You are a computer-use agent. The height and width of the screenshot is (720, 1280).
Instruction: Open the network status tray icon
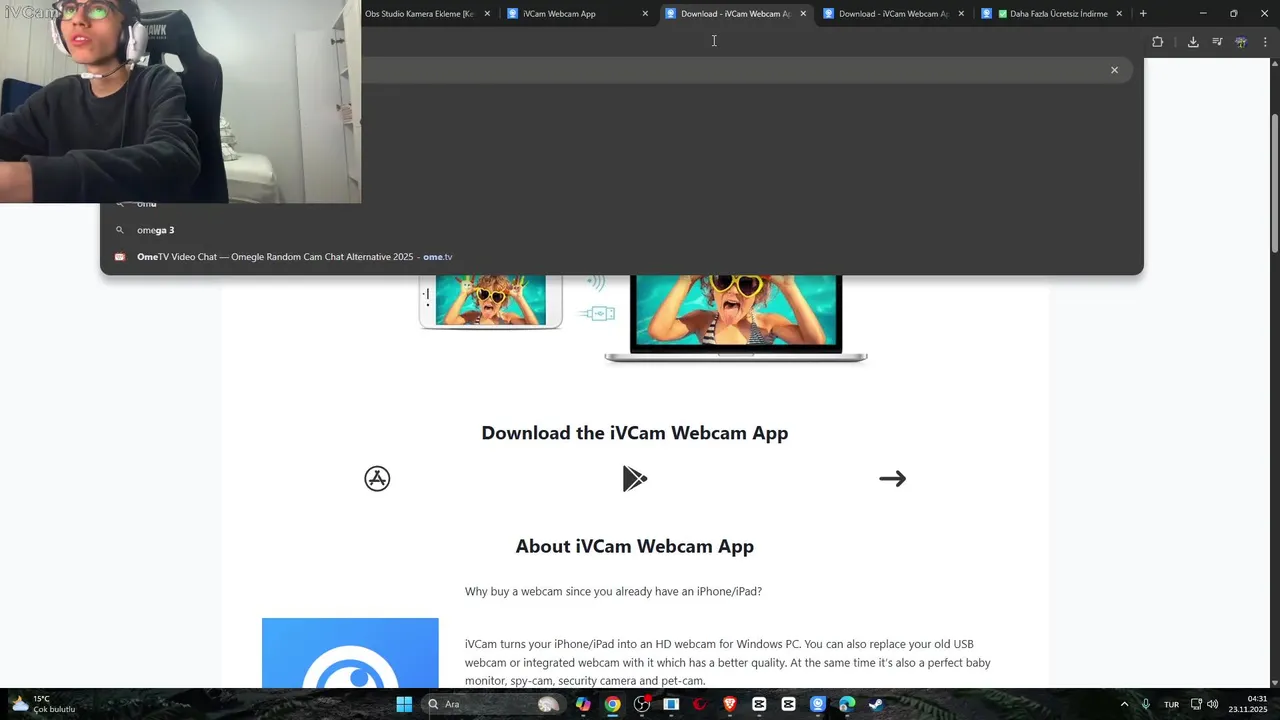click(1197, 704)
